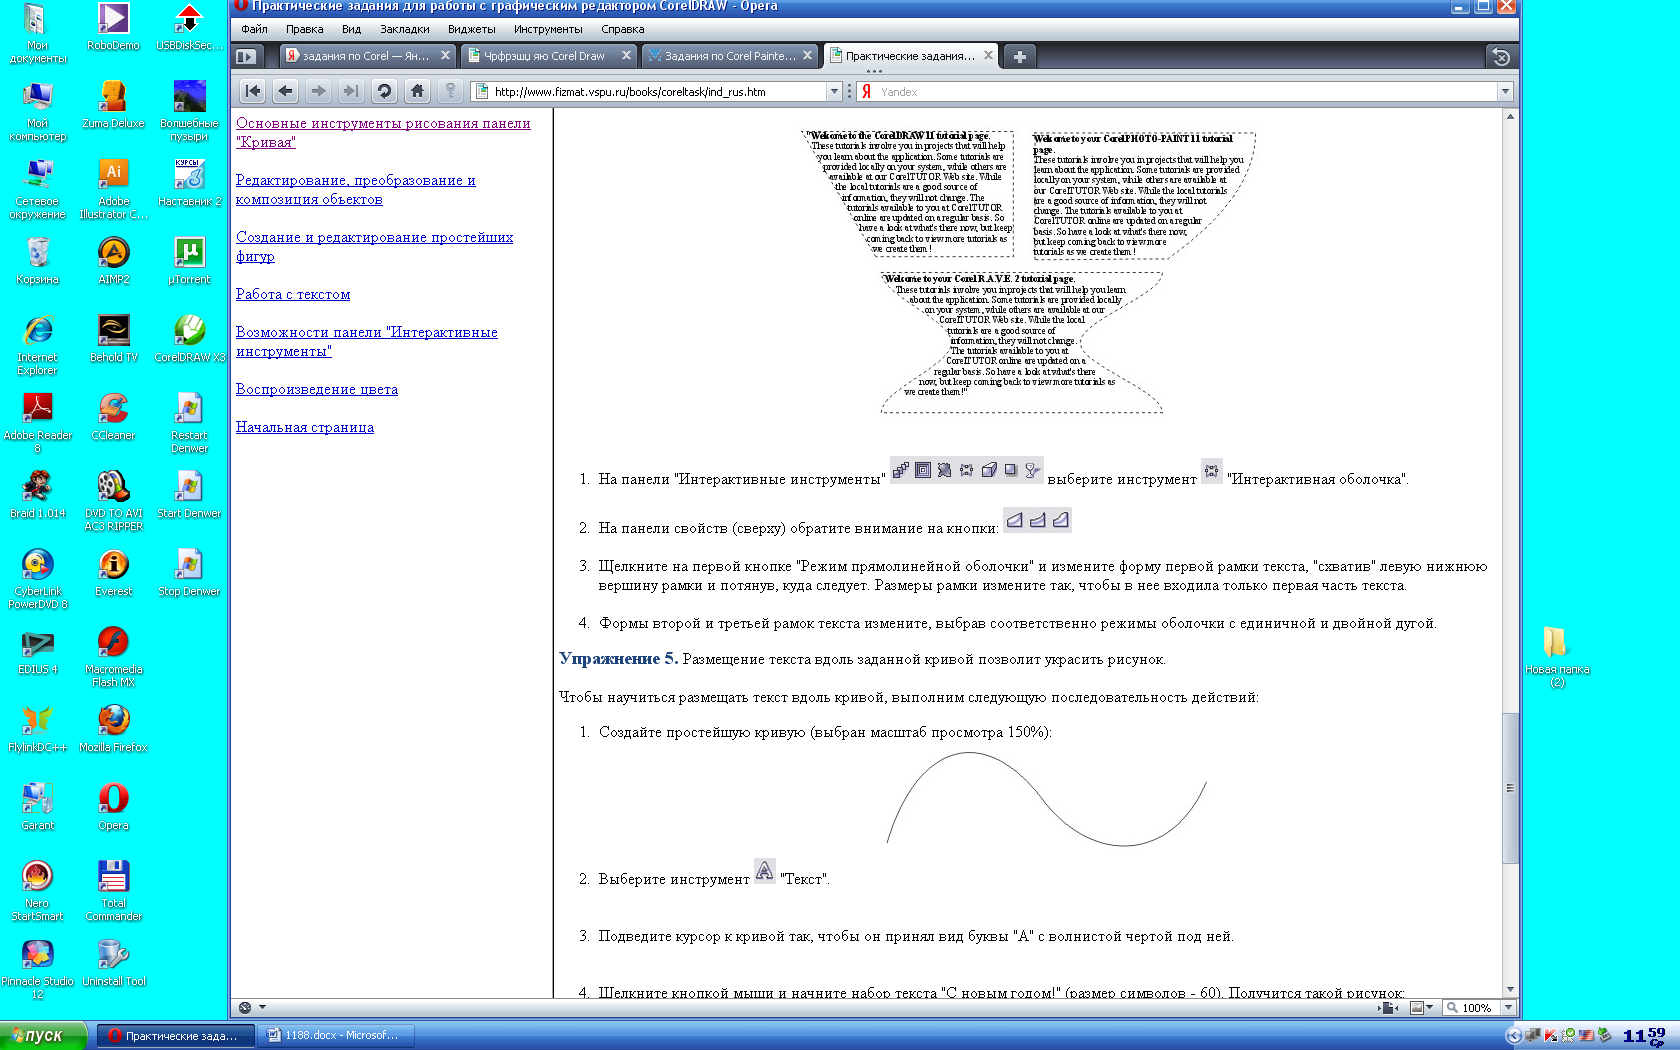
Task: Click the page vertical scrollbar thumb
Action: tap(1510, 788)
